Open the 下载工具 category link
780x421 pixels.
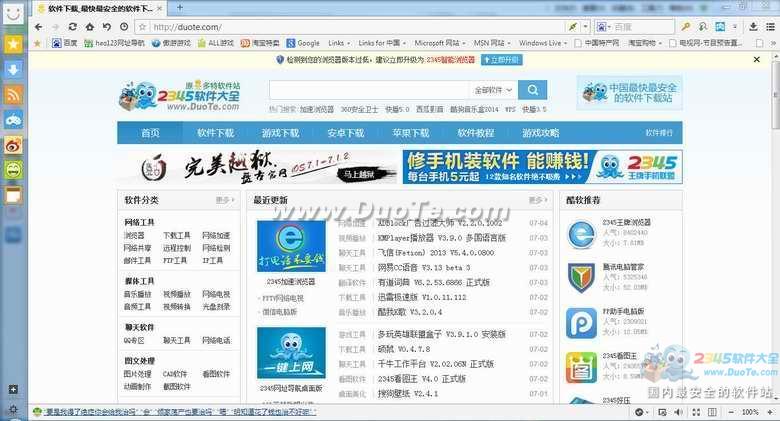pyautogui.click(x=176, y=235)
